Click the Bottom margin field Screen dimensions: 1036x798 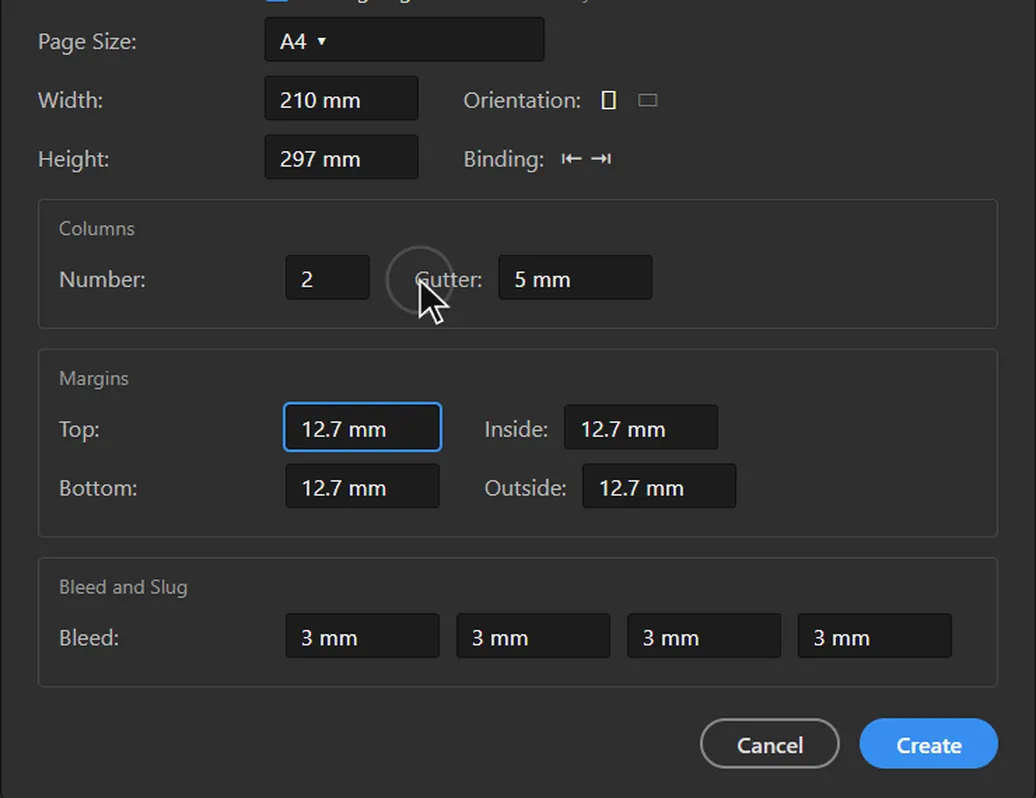click(x=362, y=487)
